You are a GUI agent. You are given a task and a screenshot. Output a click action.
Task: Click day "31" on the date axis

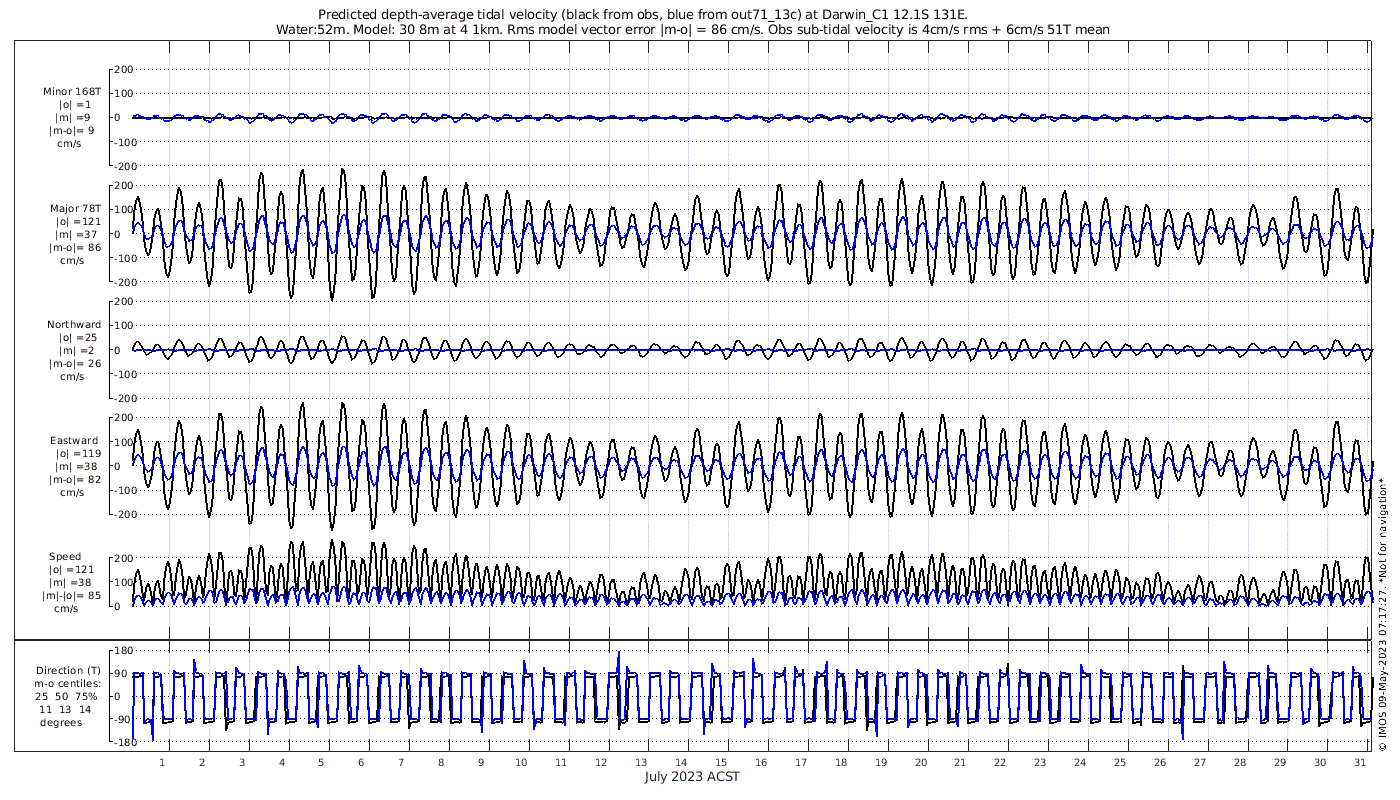tap(1359, 762)
